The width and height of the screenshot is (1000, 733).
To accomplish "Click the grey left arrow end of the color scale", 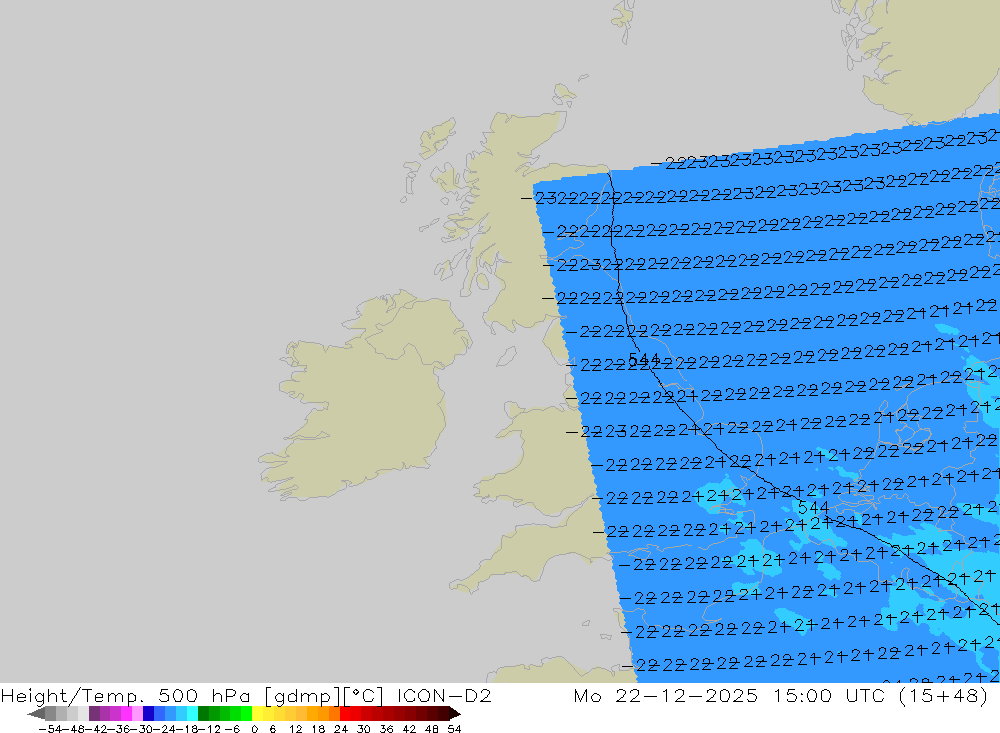I will [36, 713].
